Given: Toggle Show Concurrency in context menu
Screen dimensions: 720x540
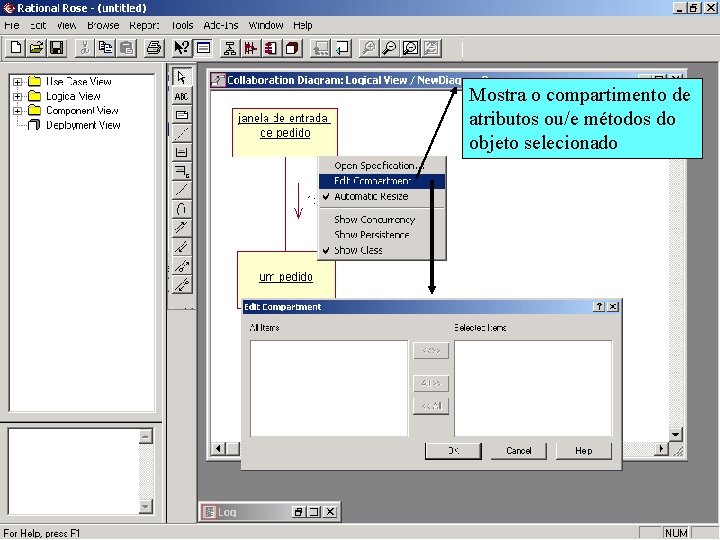Looking at the screenshot, I should coord(382,219).
